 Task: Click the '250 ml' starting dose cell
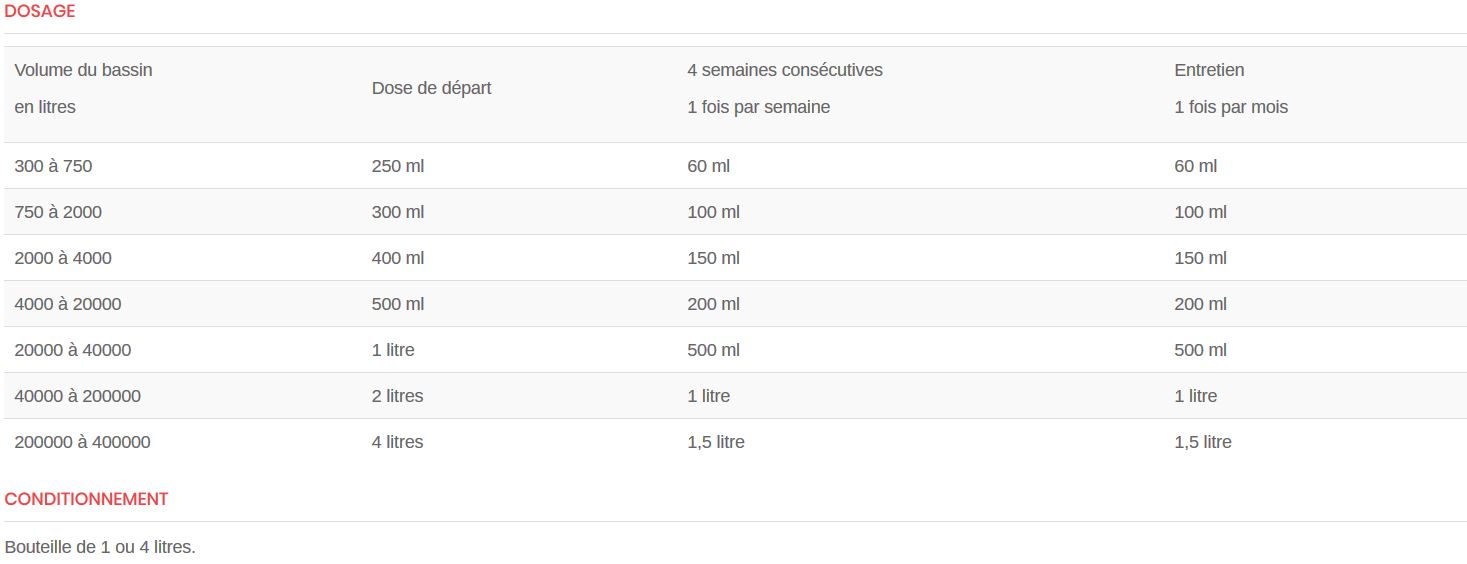(x=398, y=166)
